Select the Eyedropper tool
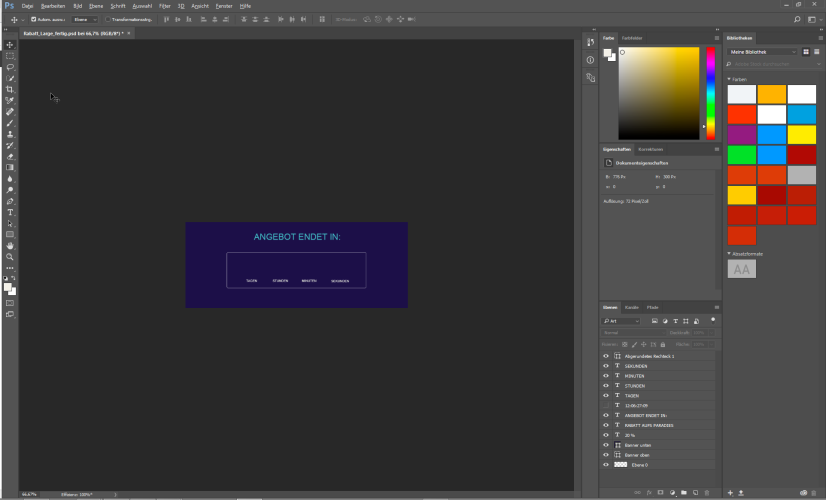 pos(10,101)
